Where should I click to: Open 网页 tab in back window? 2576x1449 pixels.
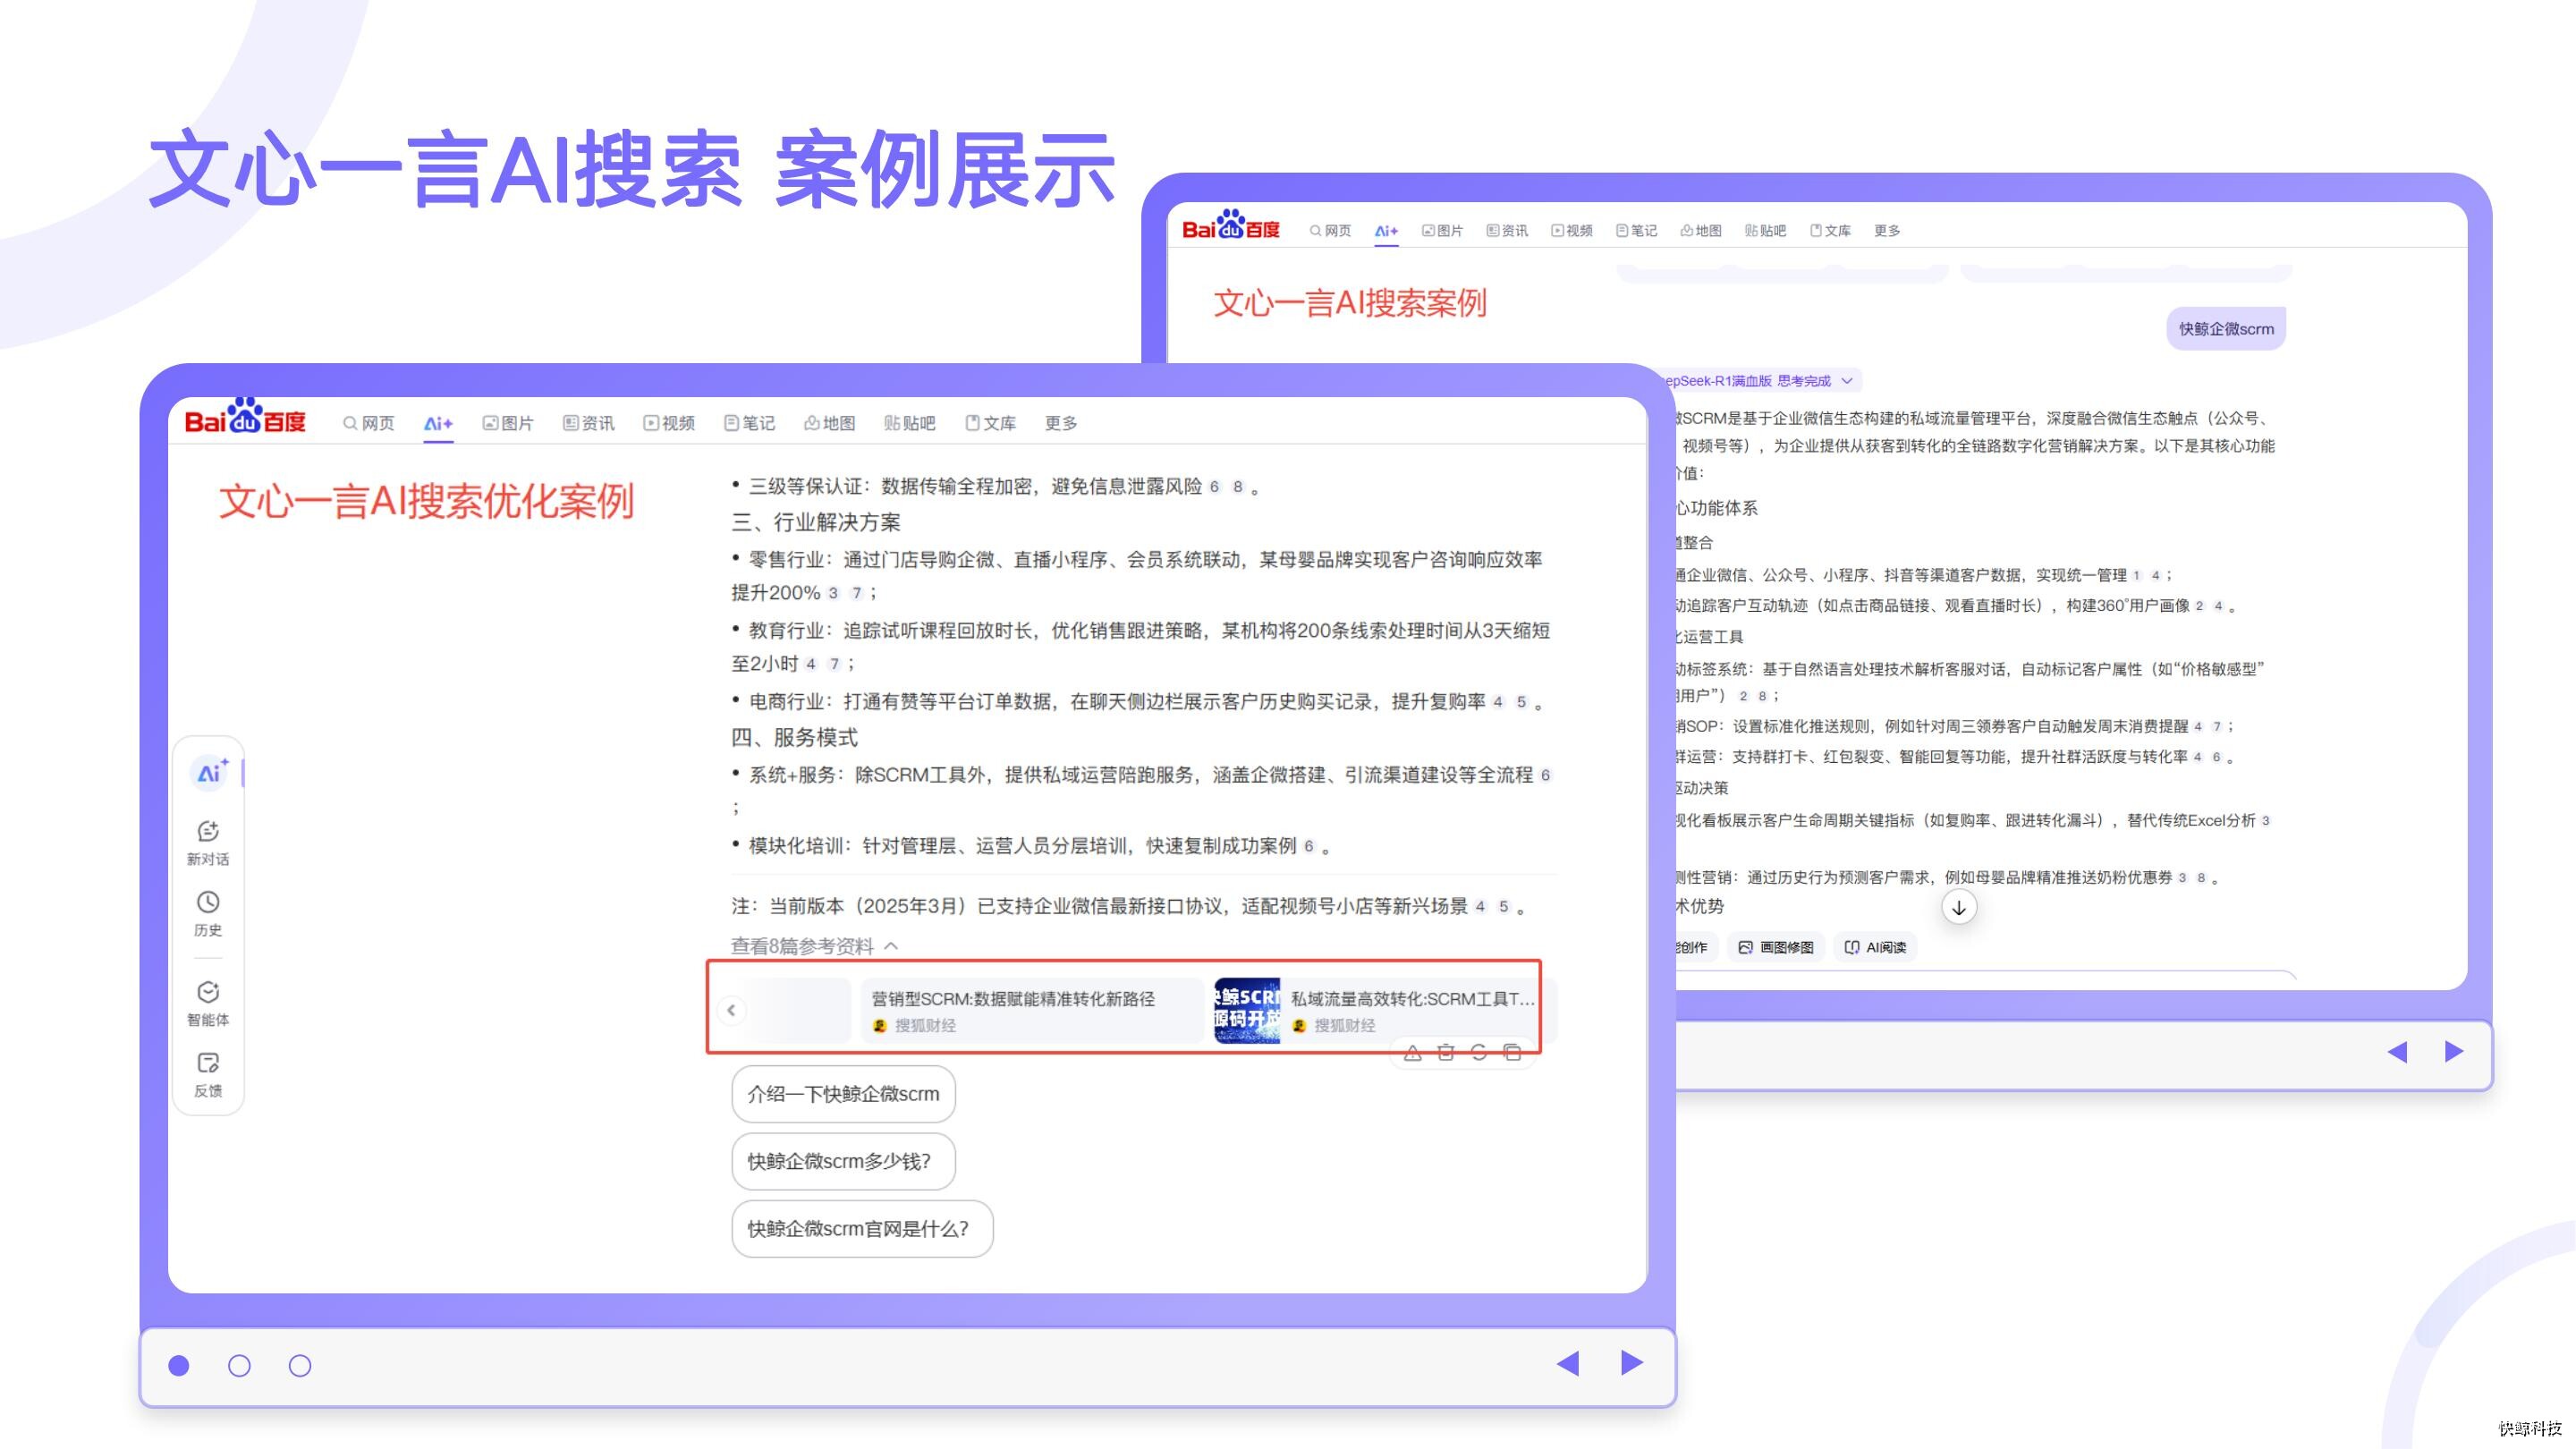pyautogui.click(x=1330, y=231)
